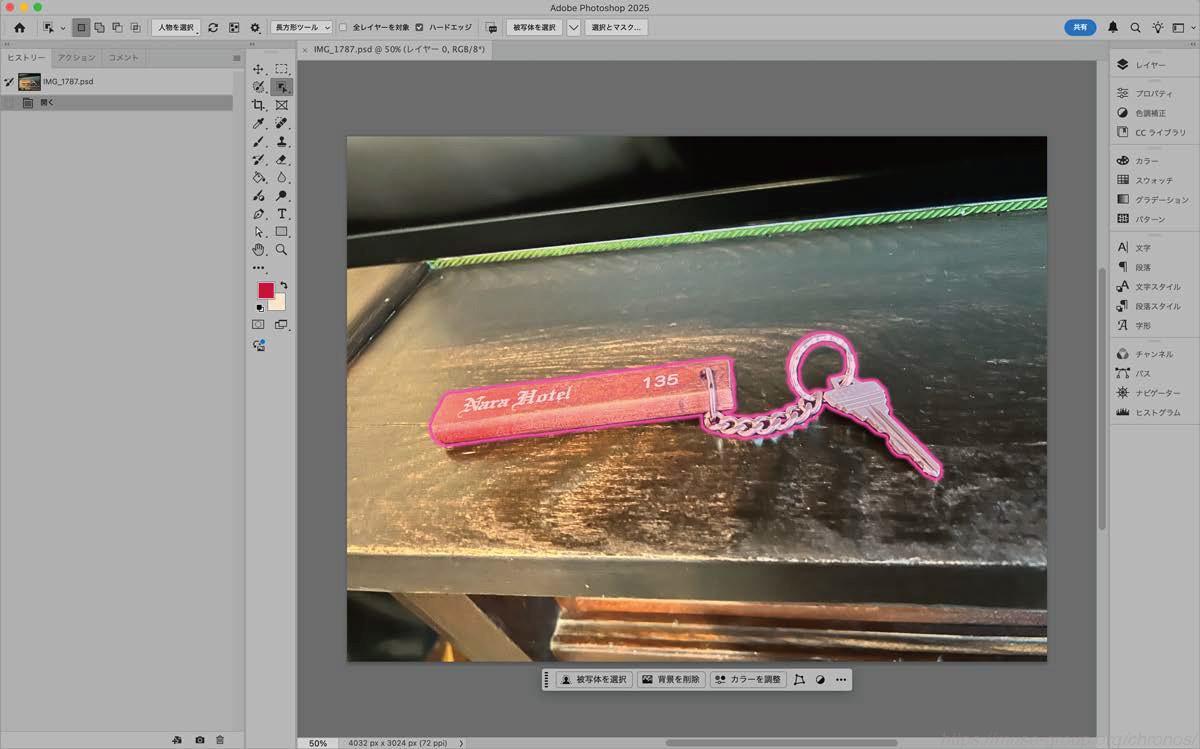Select the Eraser tool
The height and width of the screenshot is (749, 1200).
click(282, 159)
